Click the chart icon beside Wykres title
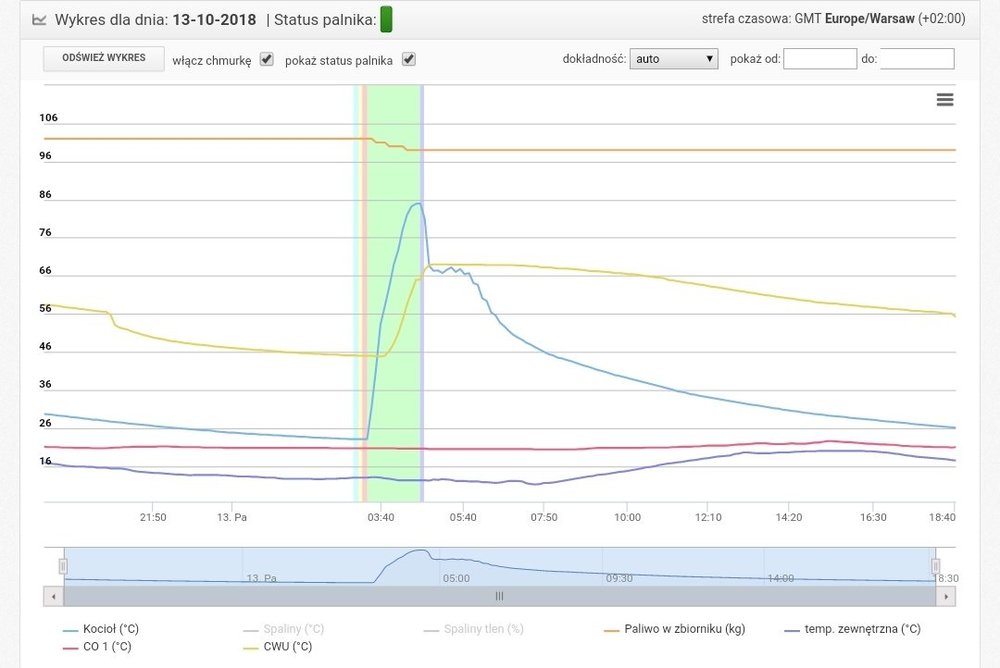This screenshot has width=1000, height=668. [39, 20]
